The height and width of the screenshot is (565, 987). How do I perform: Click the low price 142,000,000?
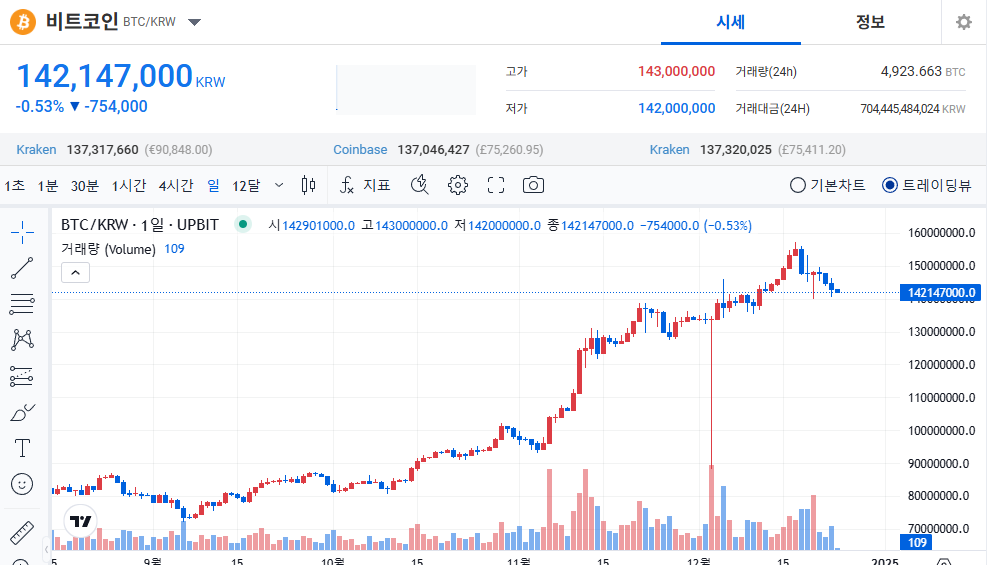coord(676,108)
